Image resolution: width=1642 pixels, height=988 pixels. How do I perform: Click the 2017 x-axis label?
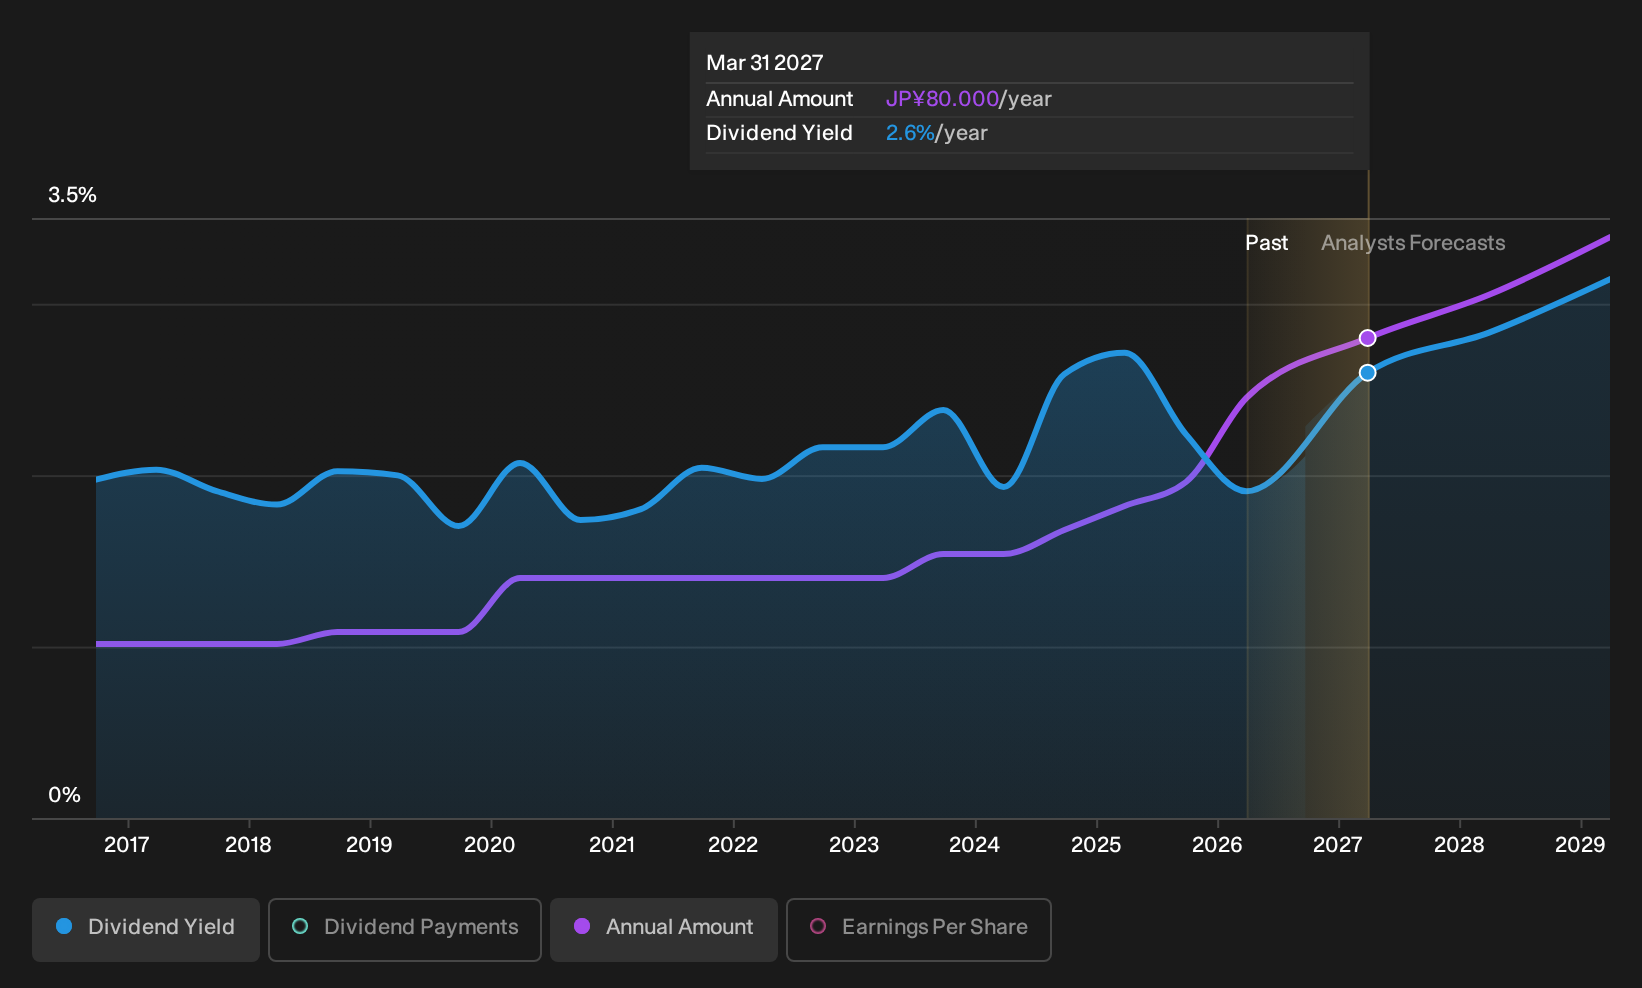pyautogui.click(x=127, y=845)
